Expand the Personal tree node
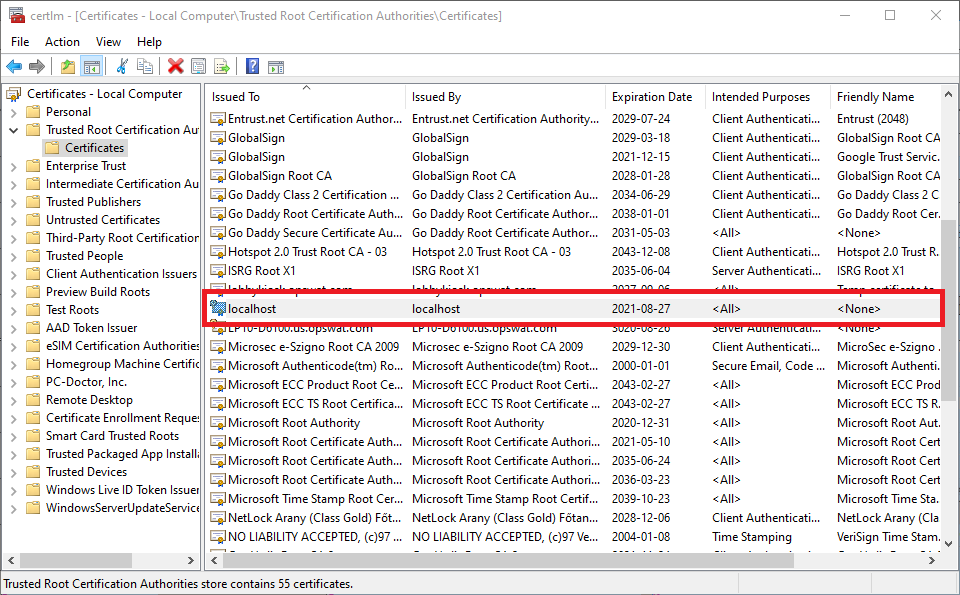 point(13,112)
